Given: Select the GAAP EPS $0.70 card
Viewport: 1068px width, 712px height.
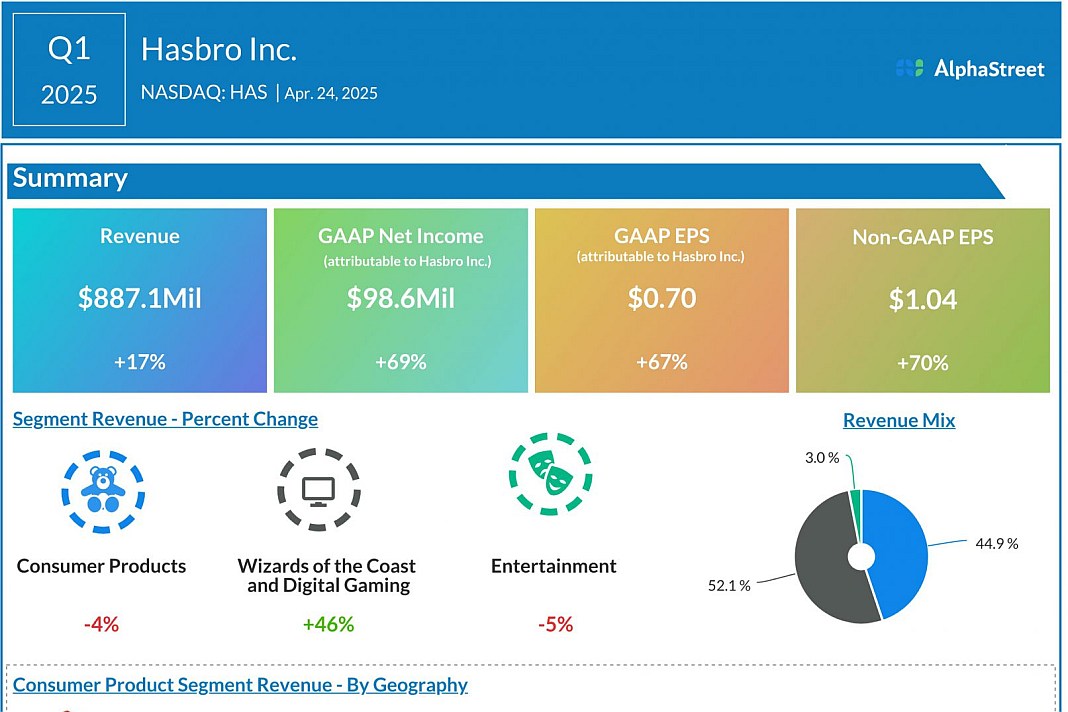Looking at the screenshot, I should pyautogui.click(x=662, y=300).
